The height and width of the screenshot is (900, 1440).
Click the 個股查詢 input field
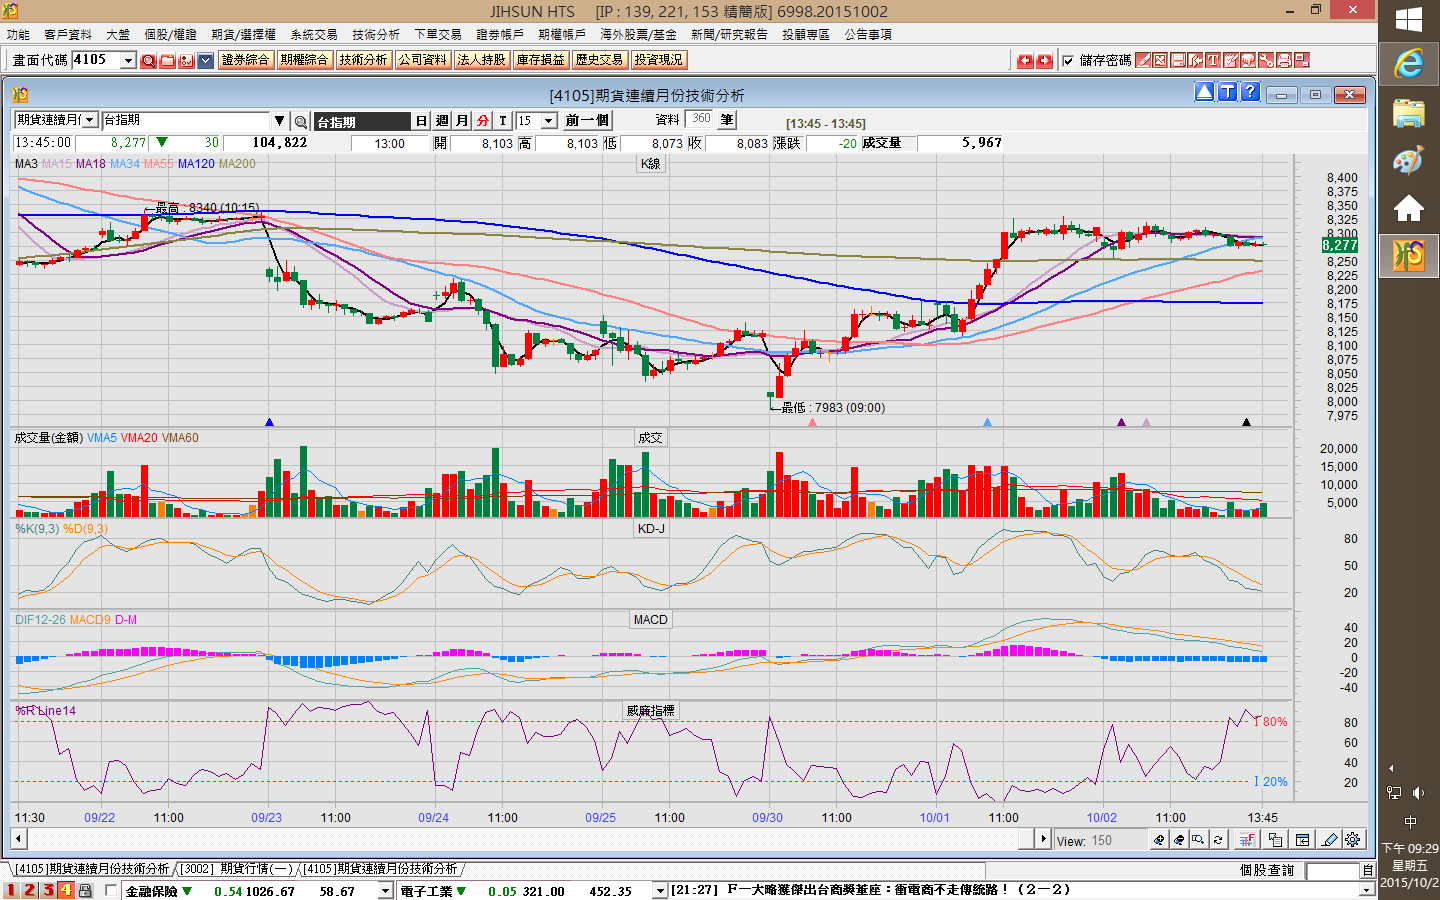1332,871
